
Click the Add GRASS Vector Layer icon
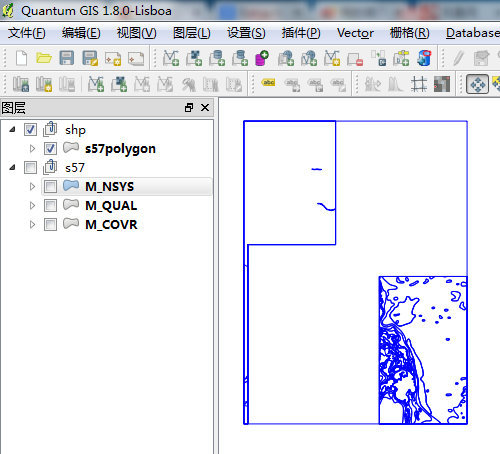coord(96,84)
